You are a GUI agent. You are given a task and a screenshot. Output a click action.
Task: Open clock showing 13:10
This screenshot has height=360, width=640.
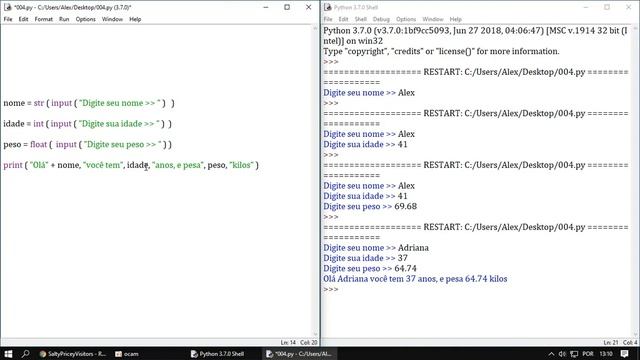coord(606,354)
